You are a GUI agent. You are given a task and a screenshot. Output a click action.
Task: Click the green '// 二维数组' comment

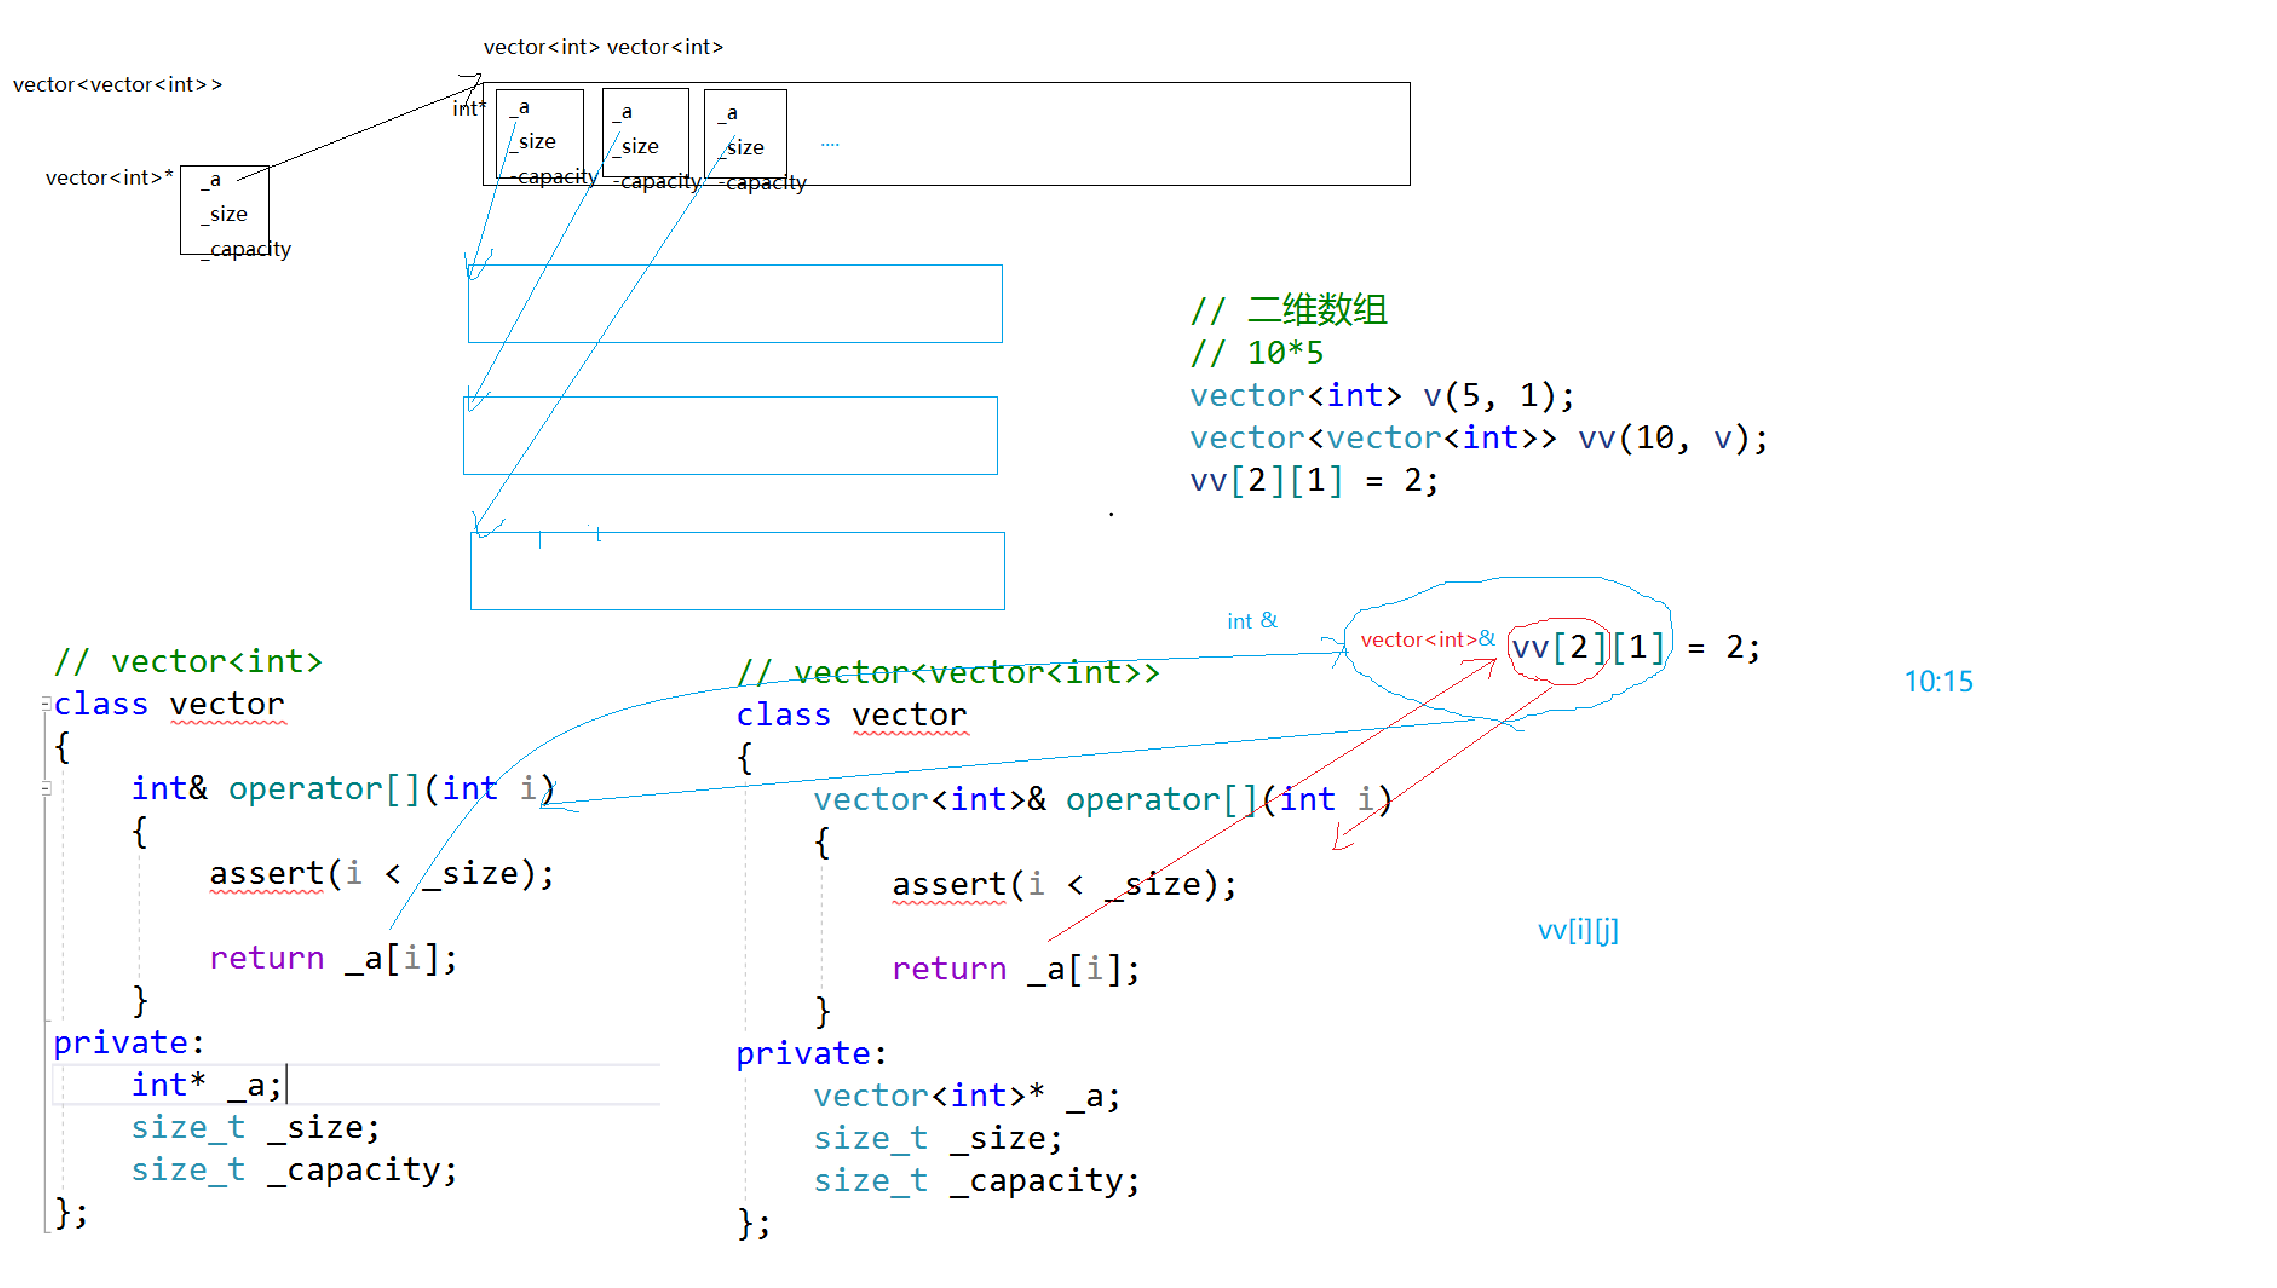1289,311
